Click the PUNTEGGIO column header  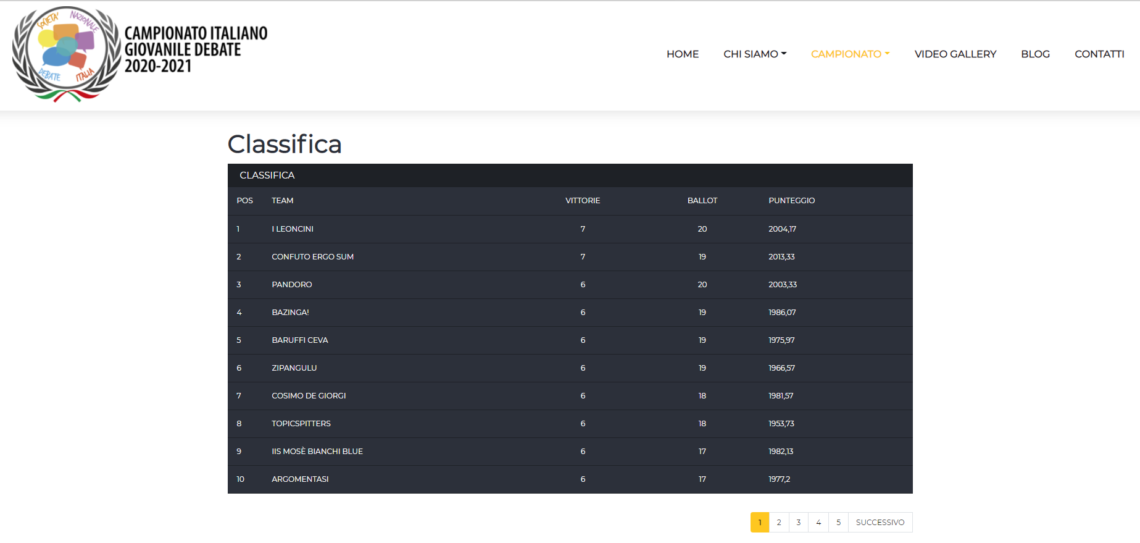coord(792,201)
